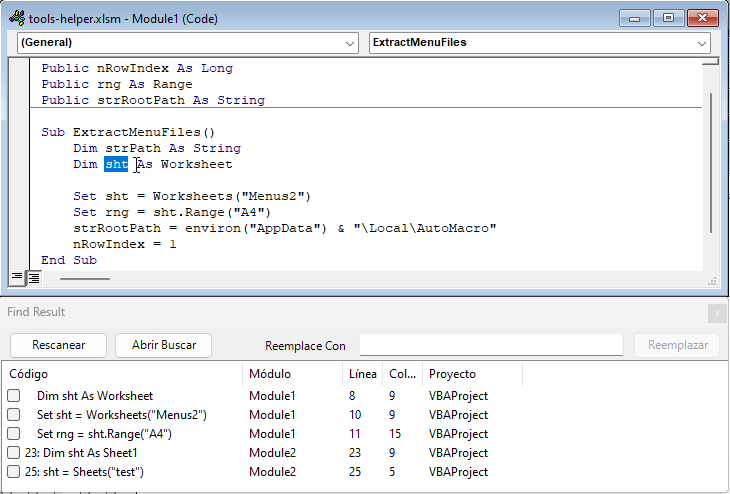Click the Col value 15 cell

395,434
